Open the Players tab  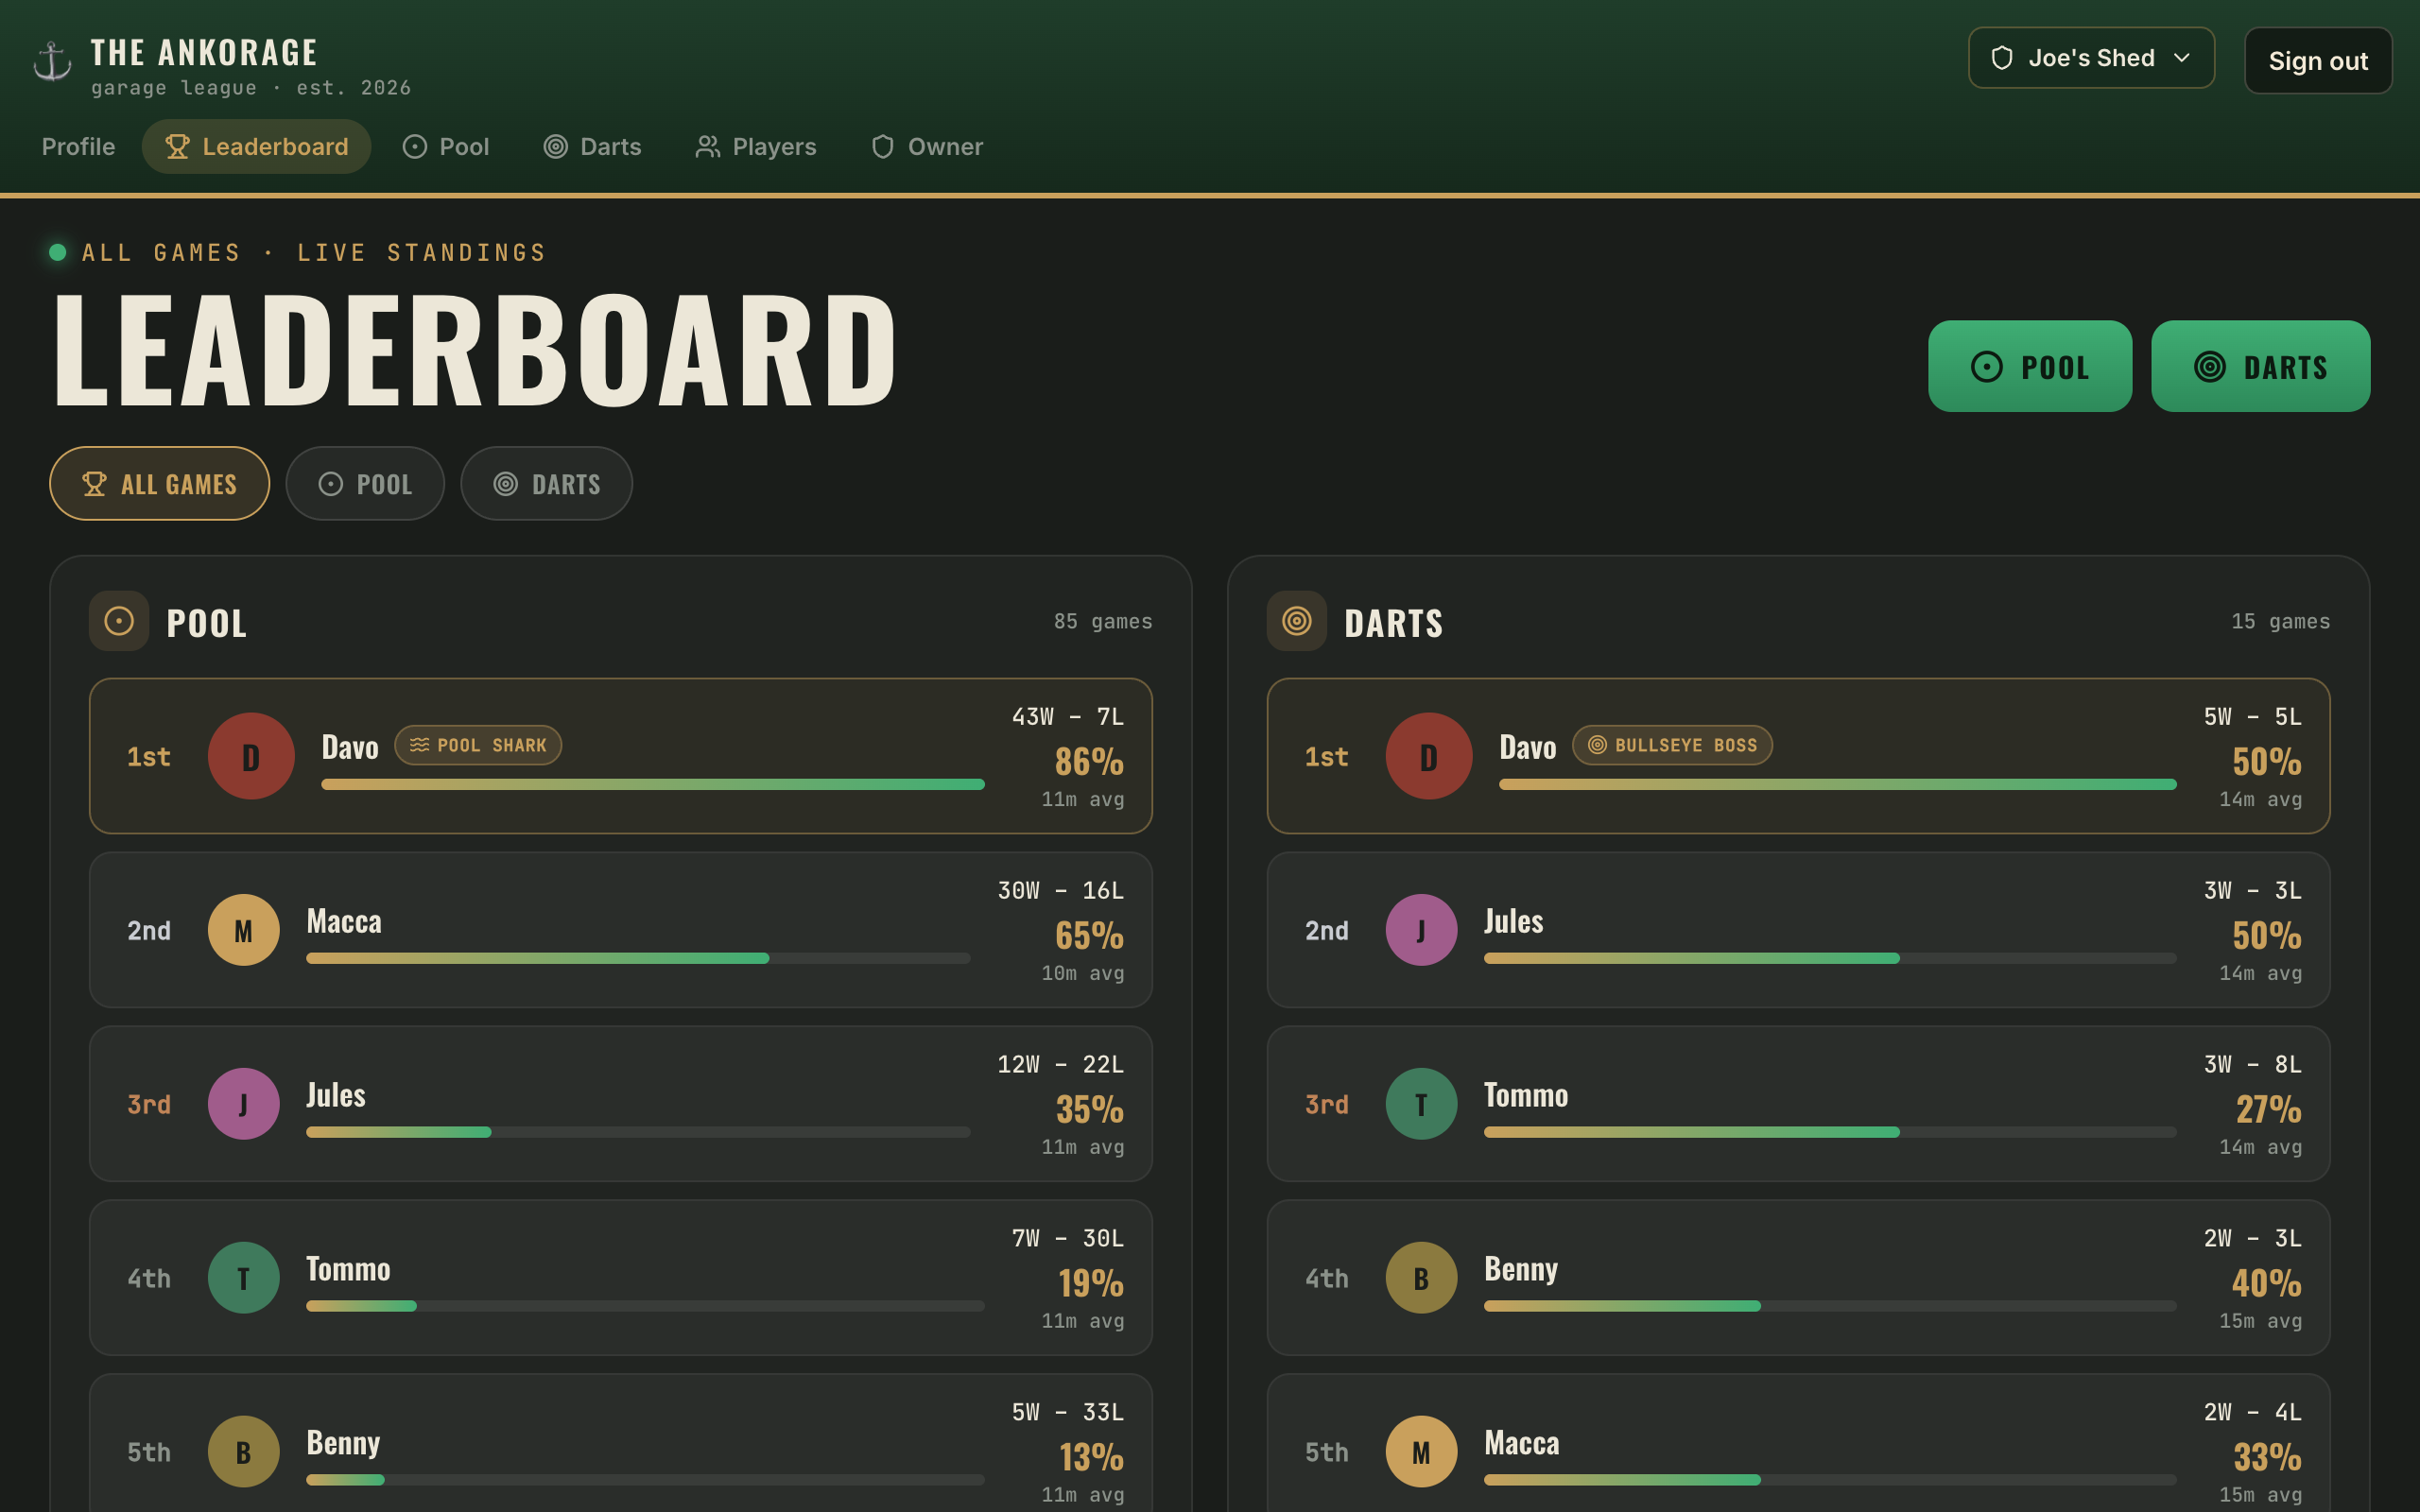pyautogui.click(x=756, y=147)
